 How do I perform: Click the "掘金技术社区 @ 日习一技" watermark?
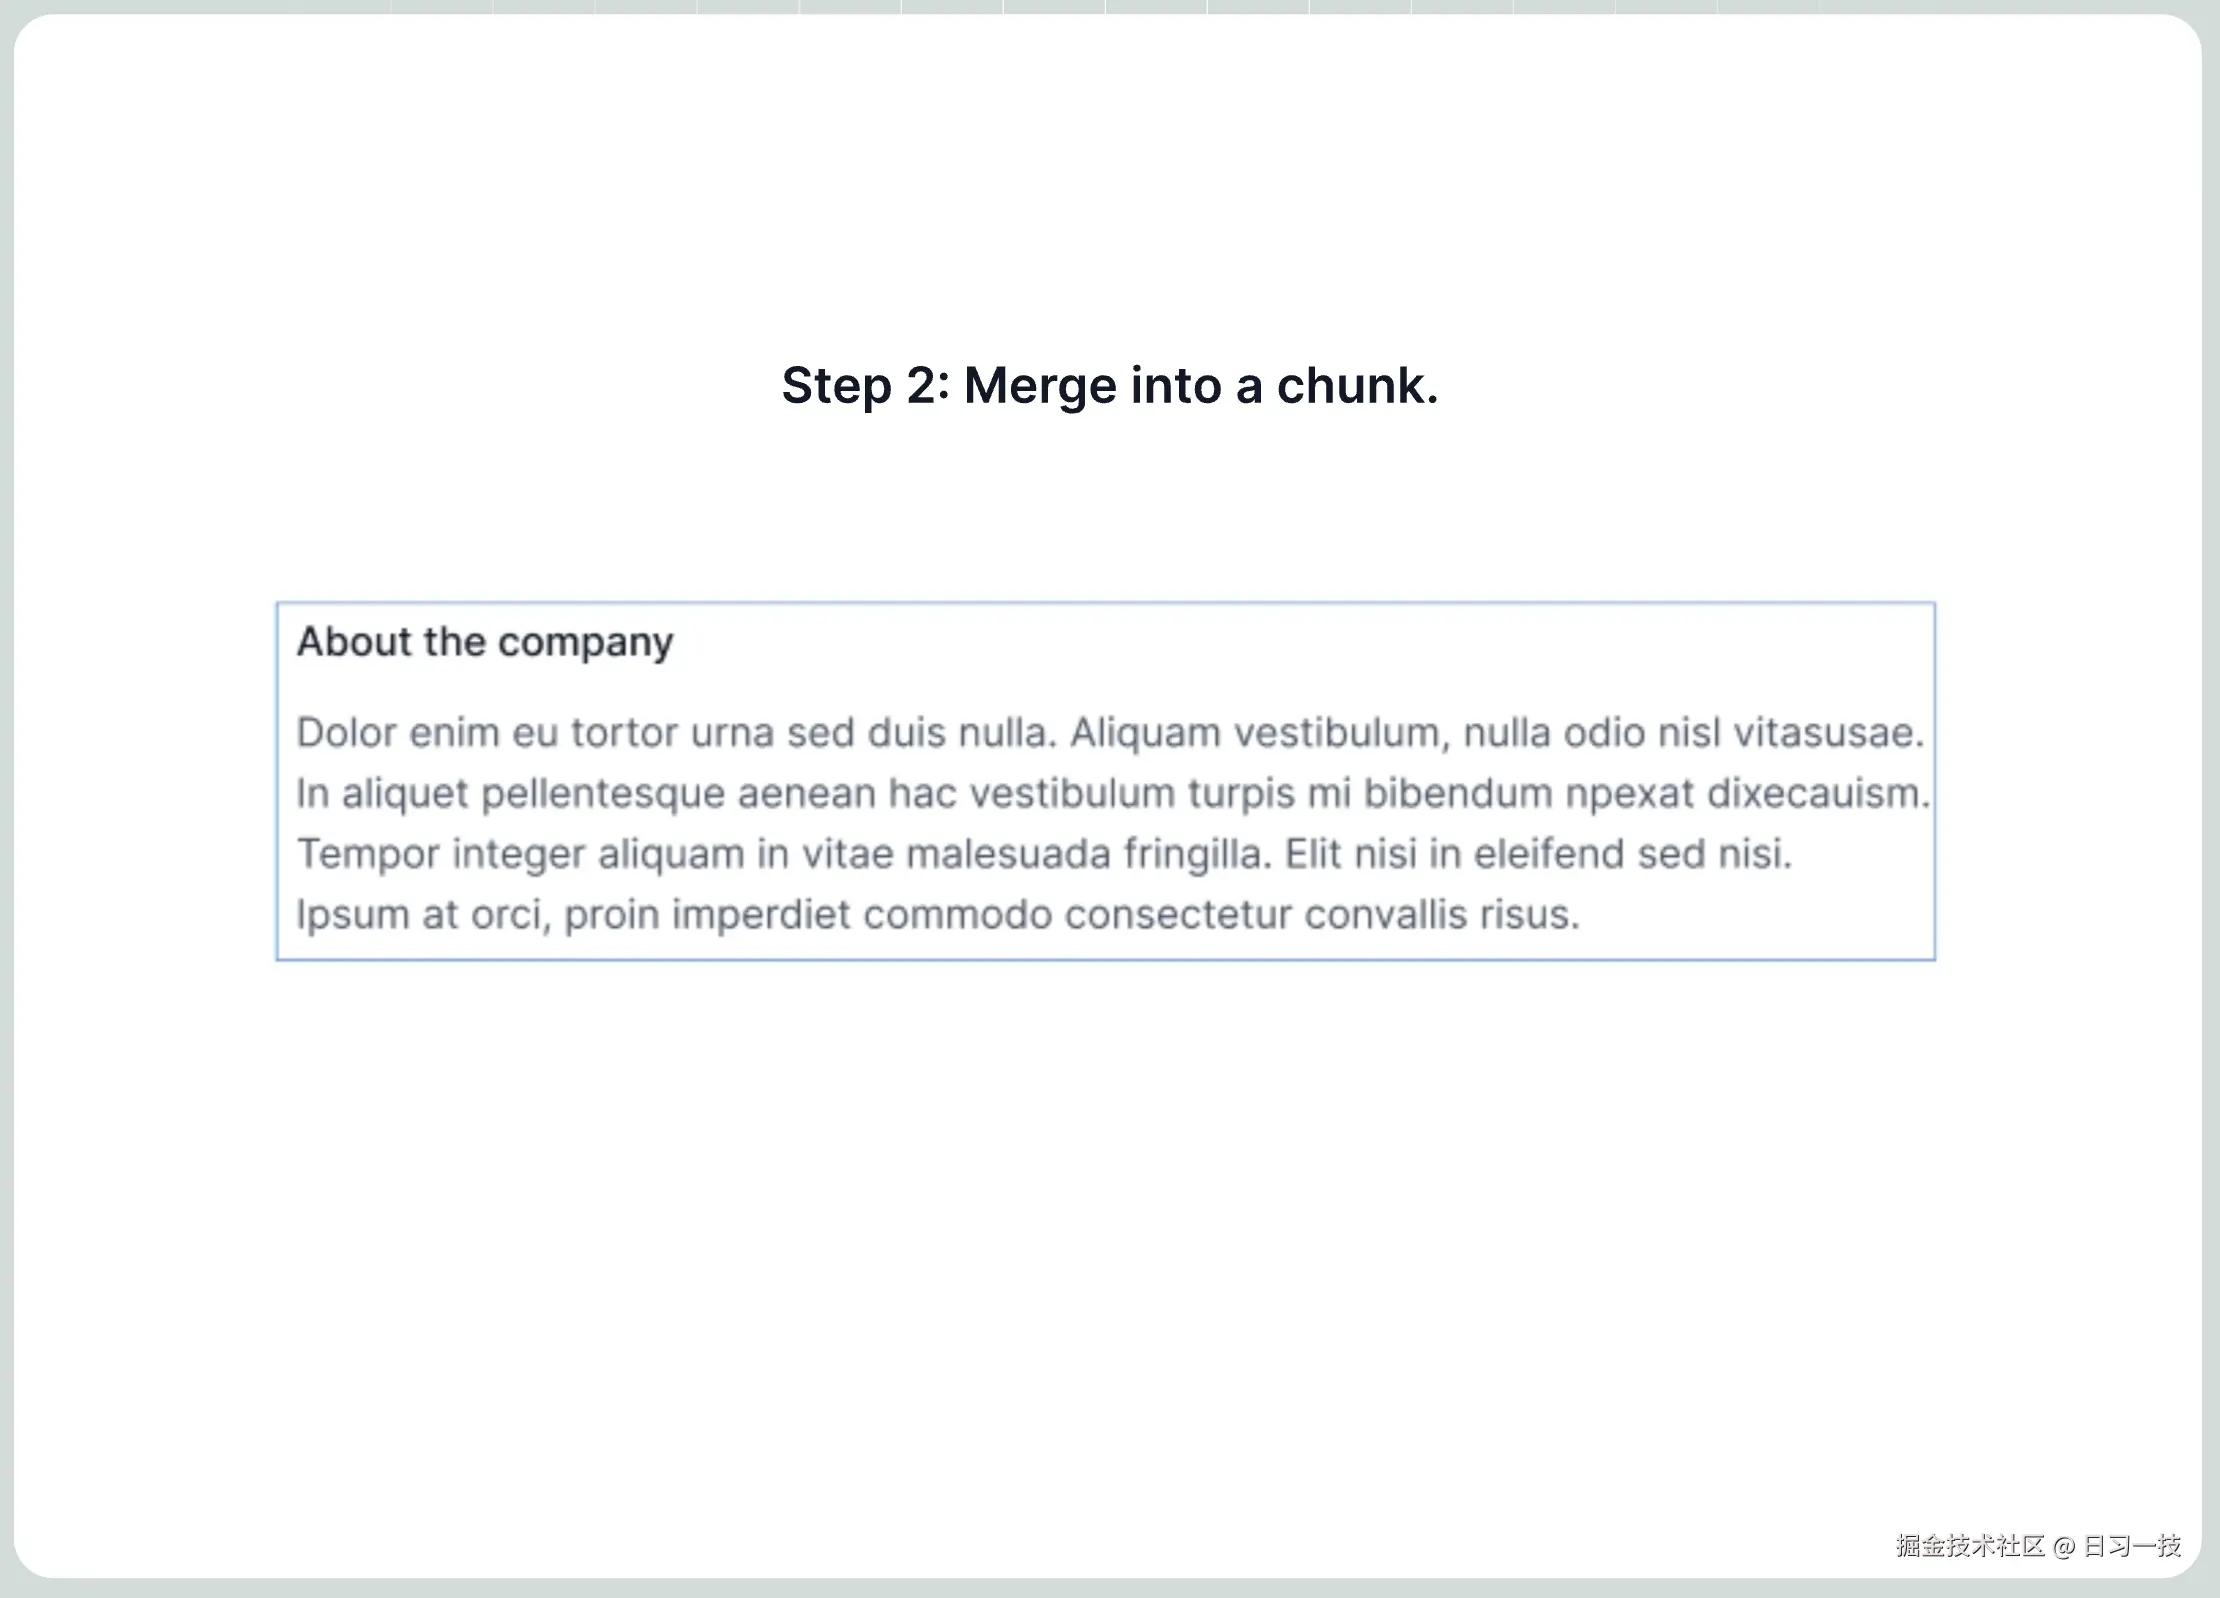[x=2037, y=1546]
